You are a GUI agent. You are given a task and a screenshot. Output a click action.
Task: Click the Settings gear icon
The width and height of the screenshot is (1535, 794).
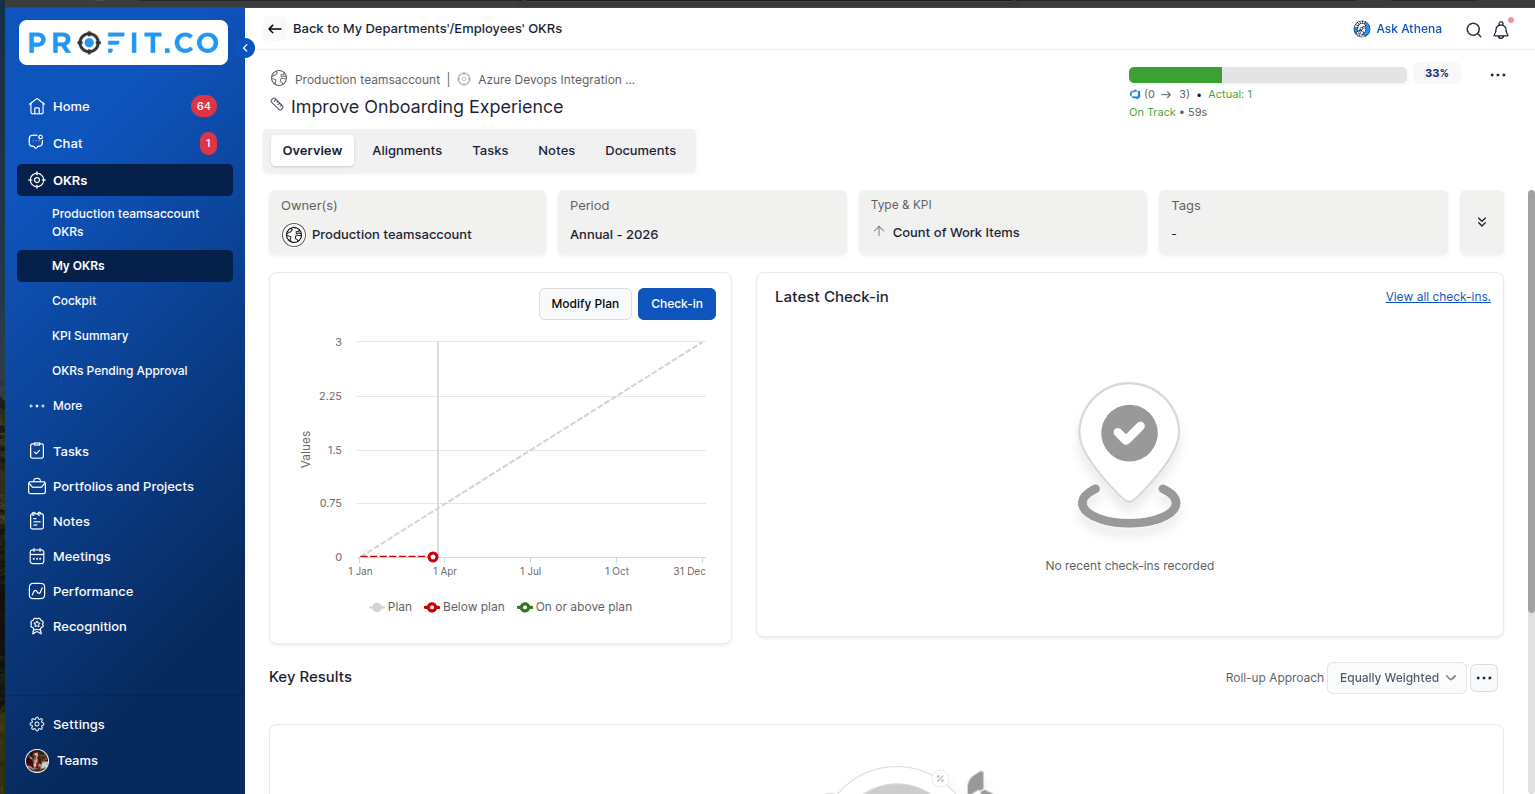pyautogui.click(x=37, y=724)
